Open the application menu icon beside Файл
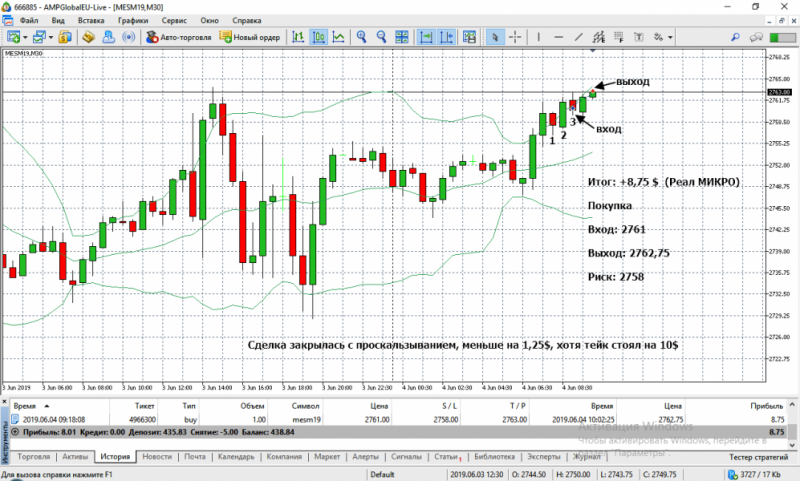The width and height of the screenshot is (800, 481). tap(8, 20)
